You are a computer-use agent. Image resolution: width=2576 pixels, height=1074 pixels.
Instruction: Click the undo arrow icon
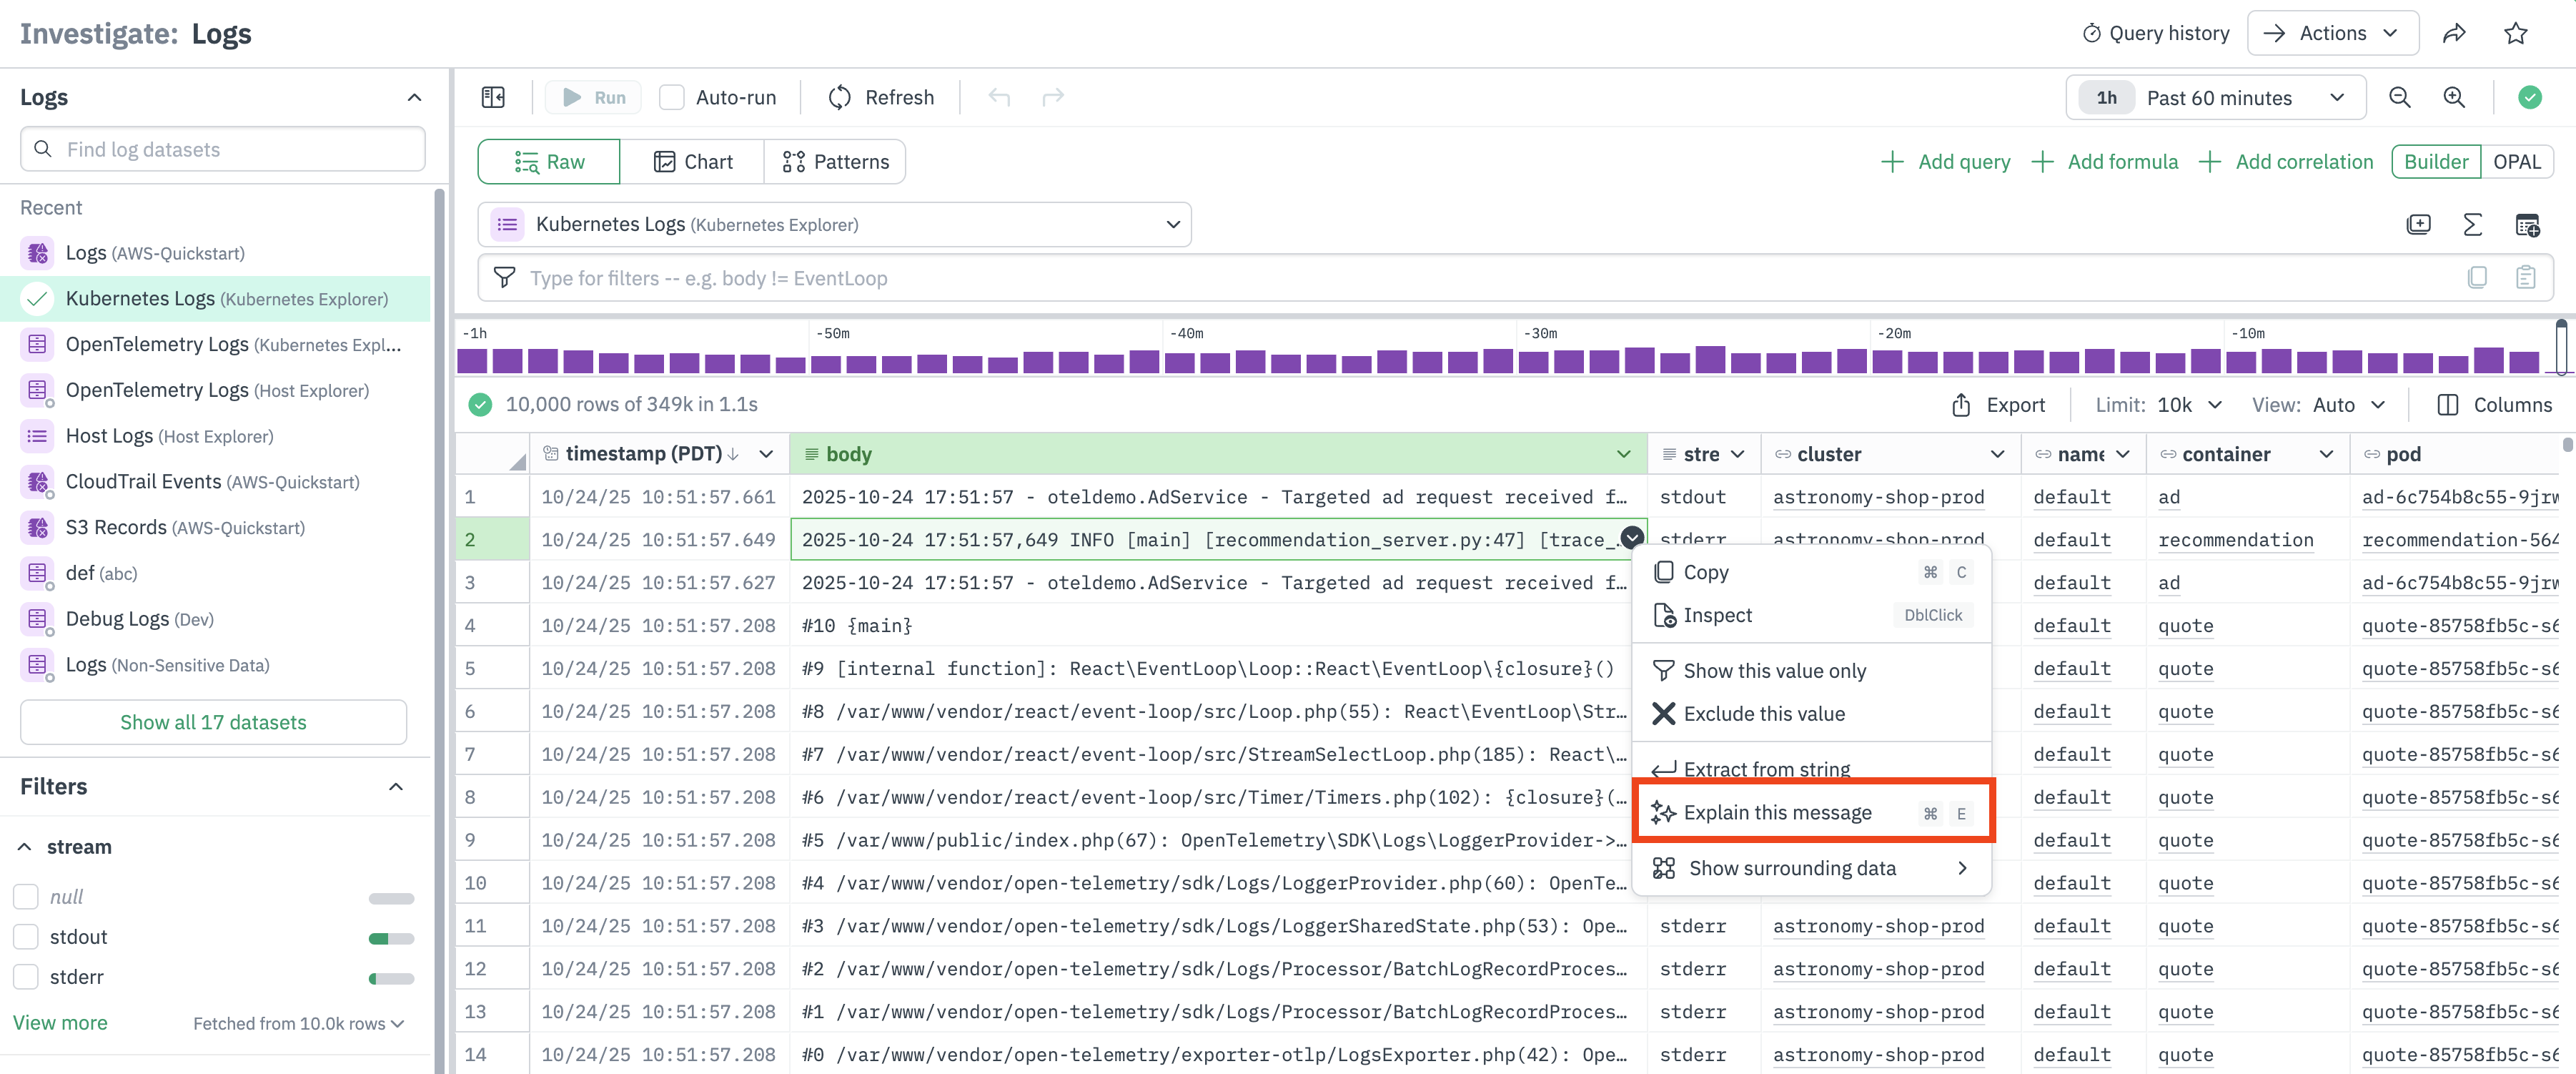click(999, 97)
